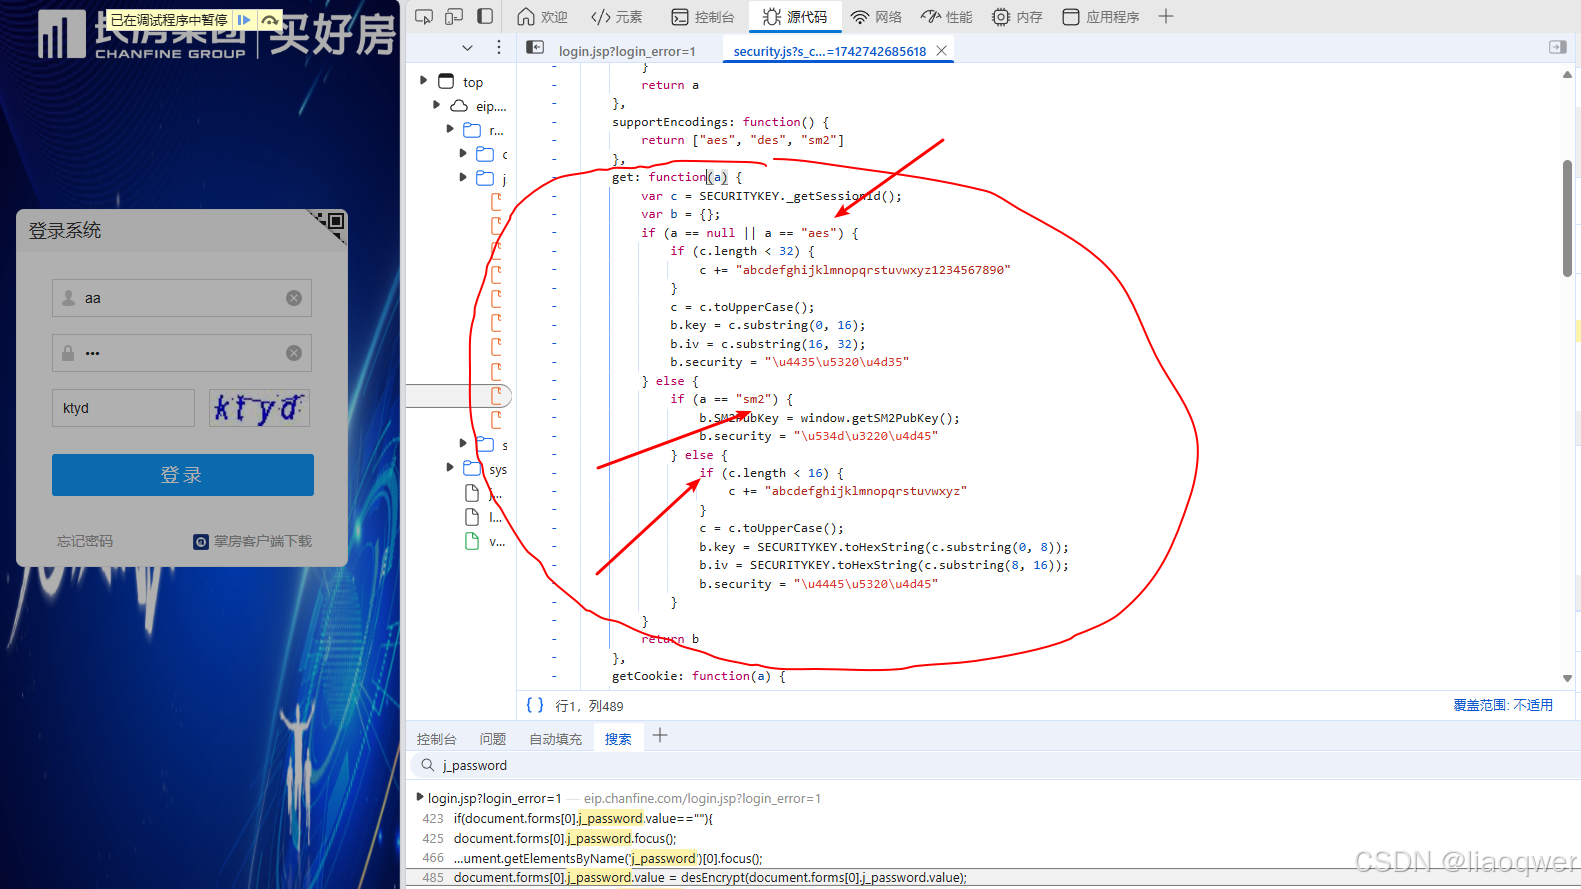
Task: Select the 源代码 sources tab
Action: tap(794, 17)
